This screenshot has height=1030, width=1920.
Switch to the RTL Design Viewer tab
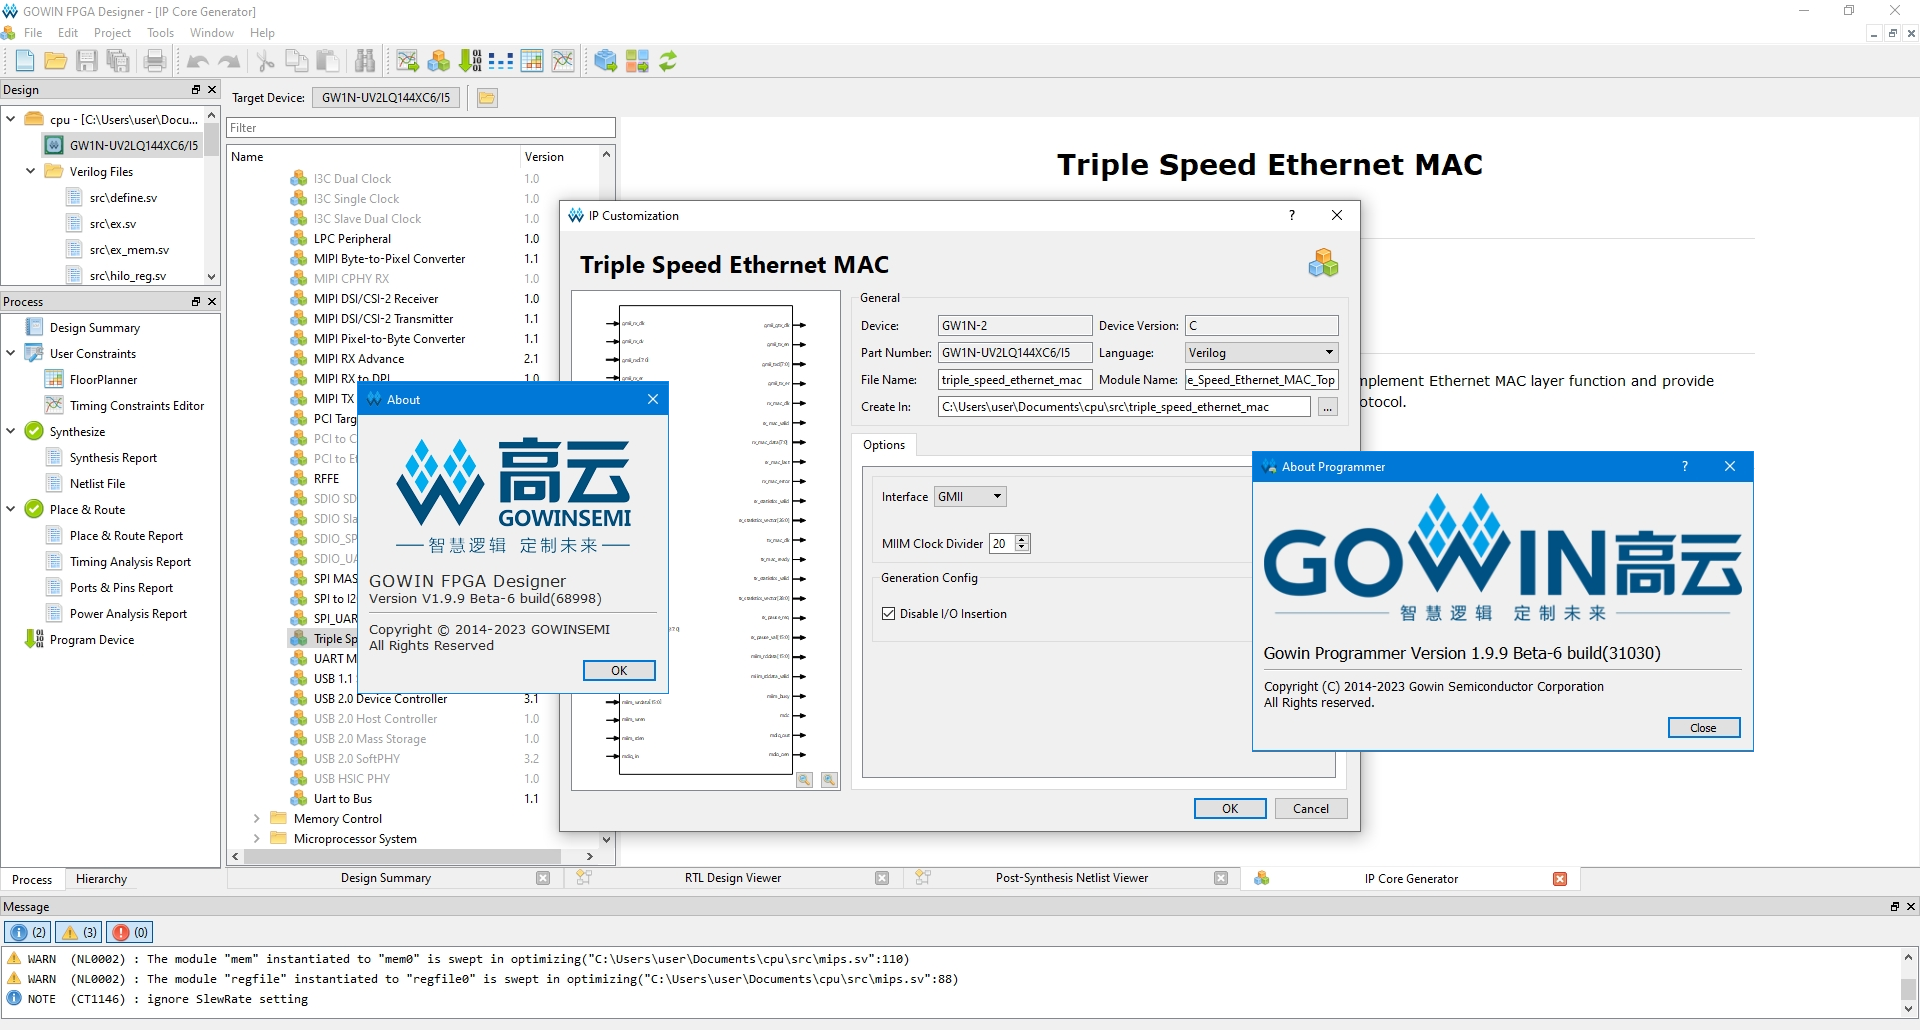733,878
